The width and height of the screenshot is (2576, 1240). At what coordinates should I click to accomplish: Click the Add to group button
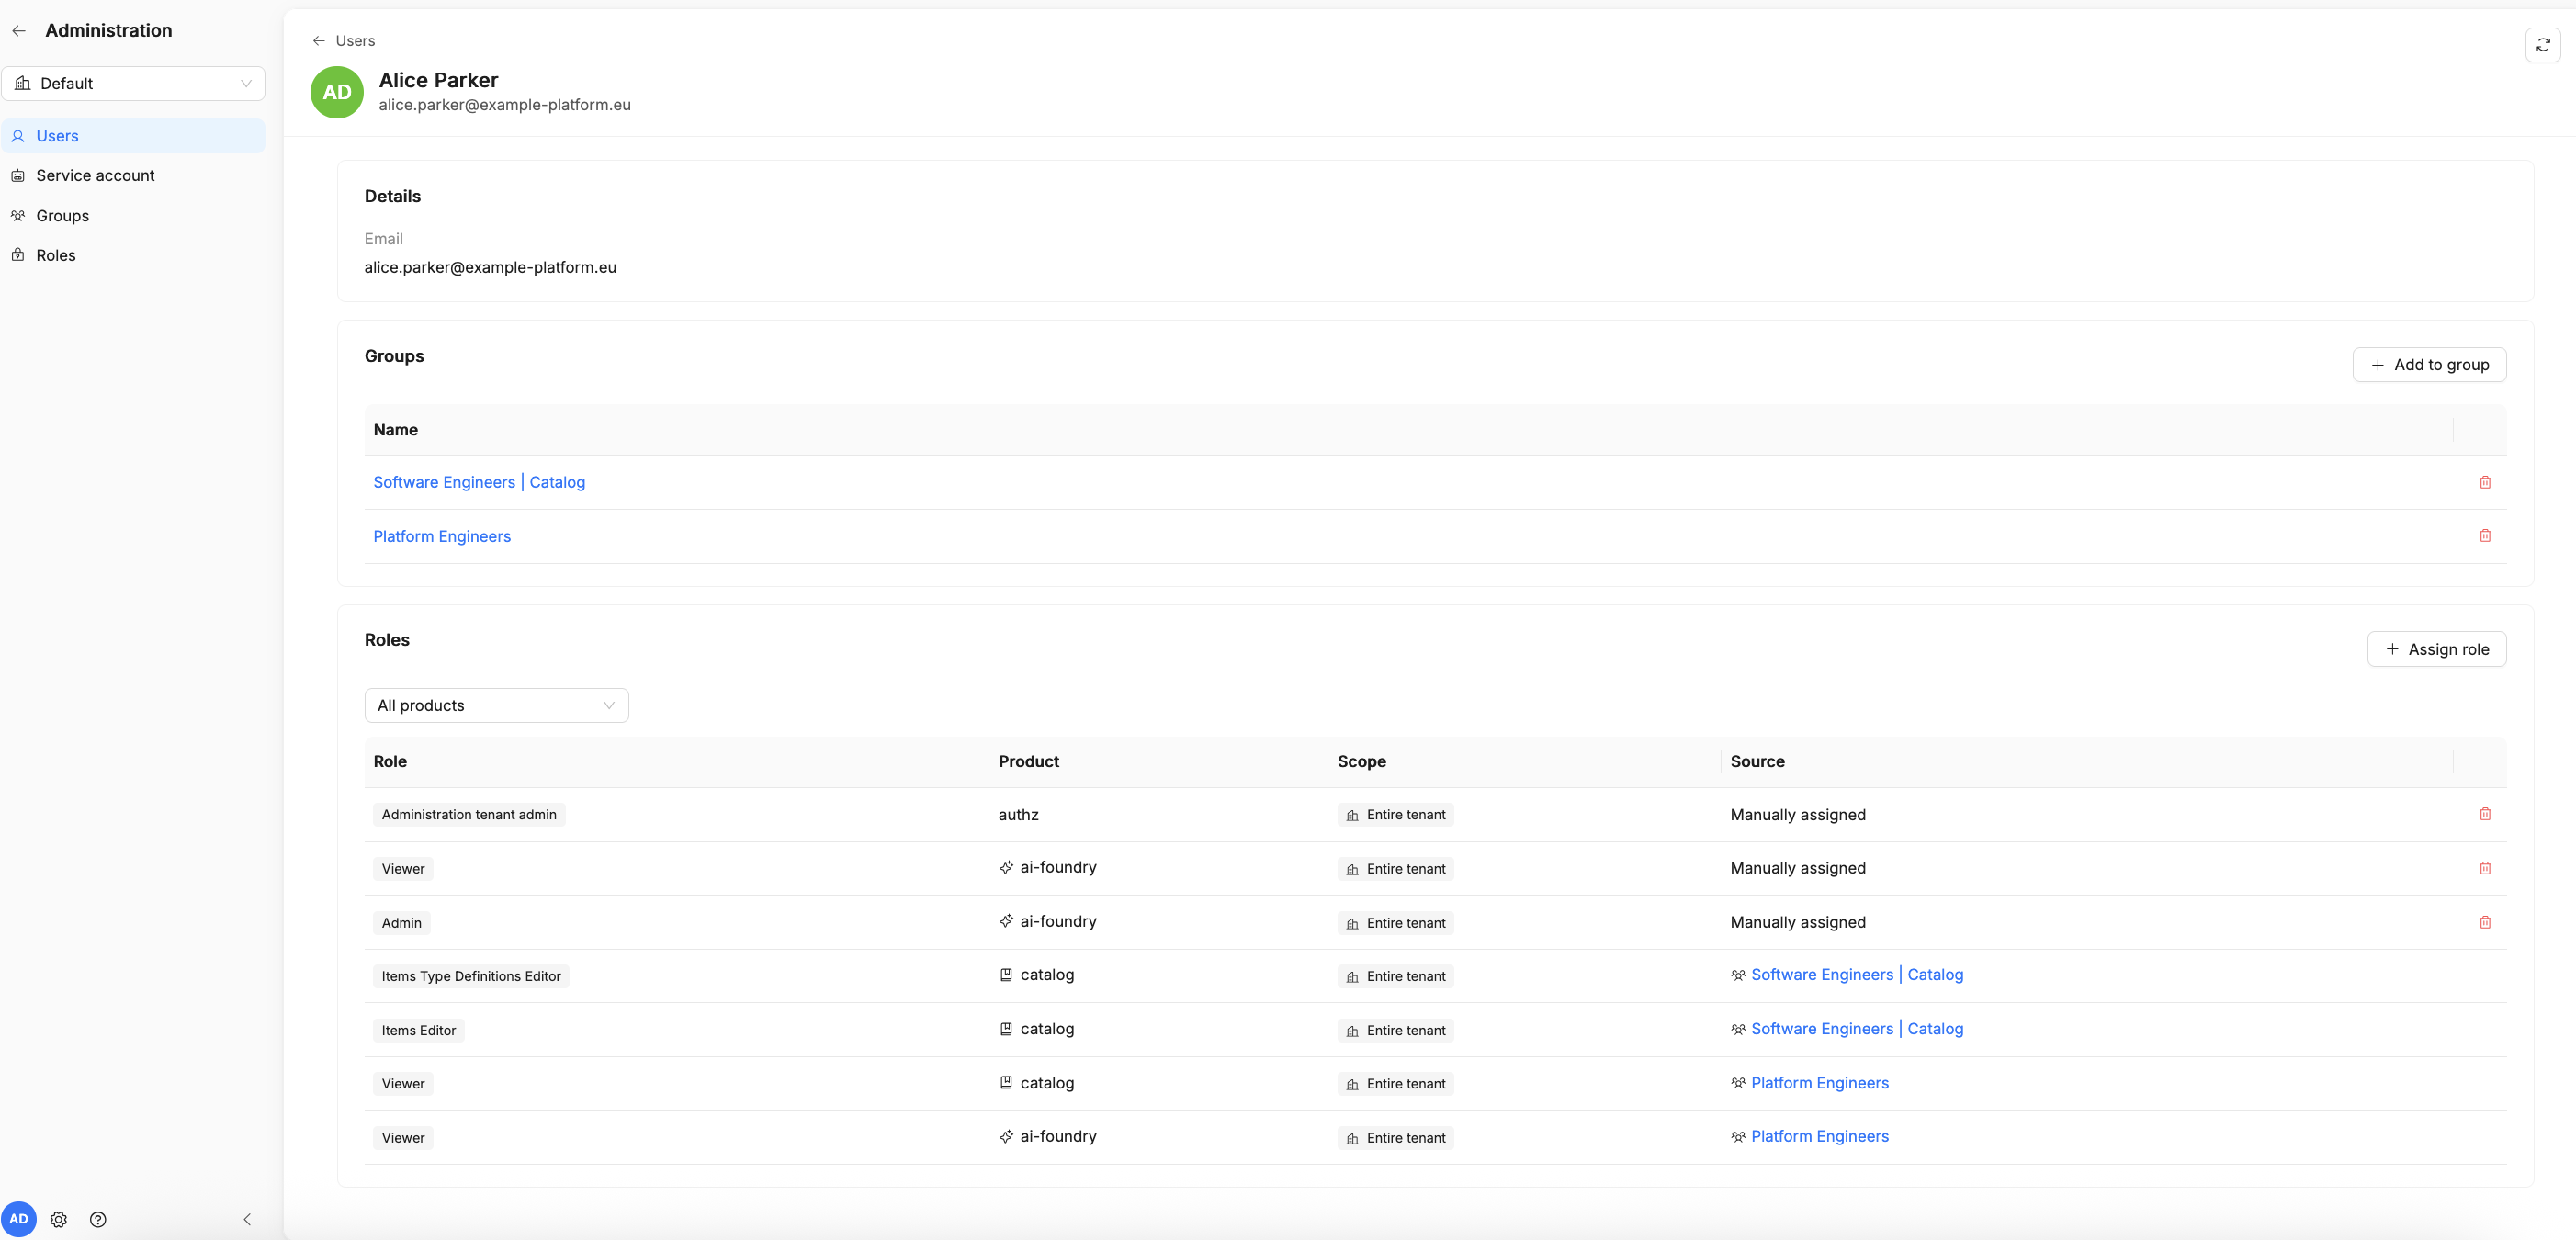click(x=2429, y=365)
